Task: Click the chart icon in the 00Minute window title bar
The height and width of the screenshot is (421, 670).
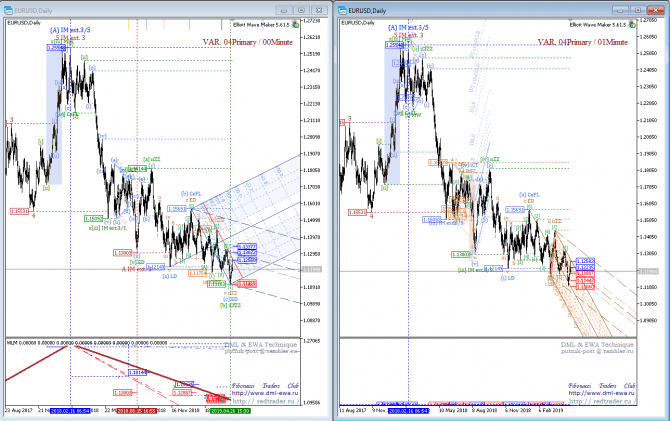Action: click(9, 10)
